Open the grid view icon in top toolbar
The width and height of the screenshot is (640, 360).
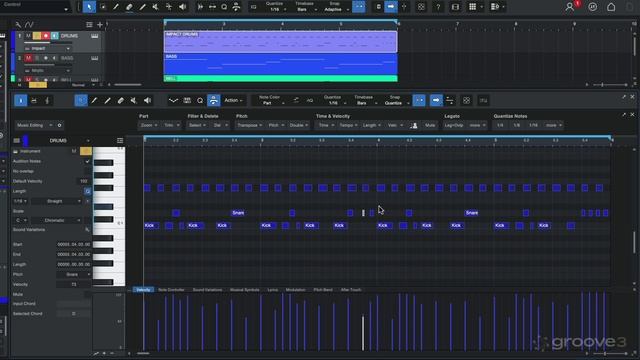472,7
